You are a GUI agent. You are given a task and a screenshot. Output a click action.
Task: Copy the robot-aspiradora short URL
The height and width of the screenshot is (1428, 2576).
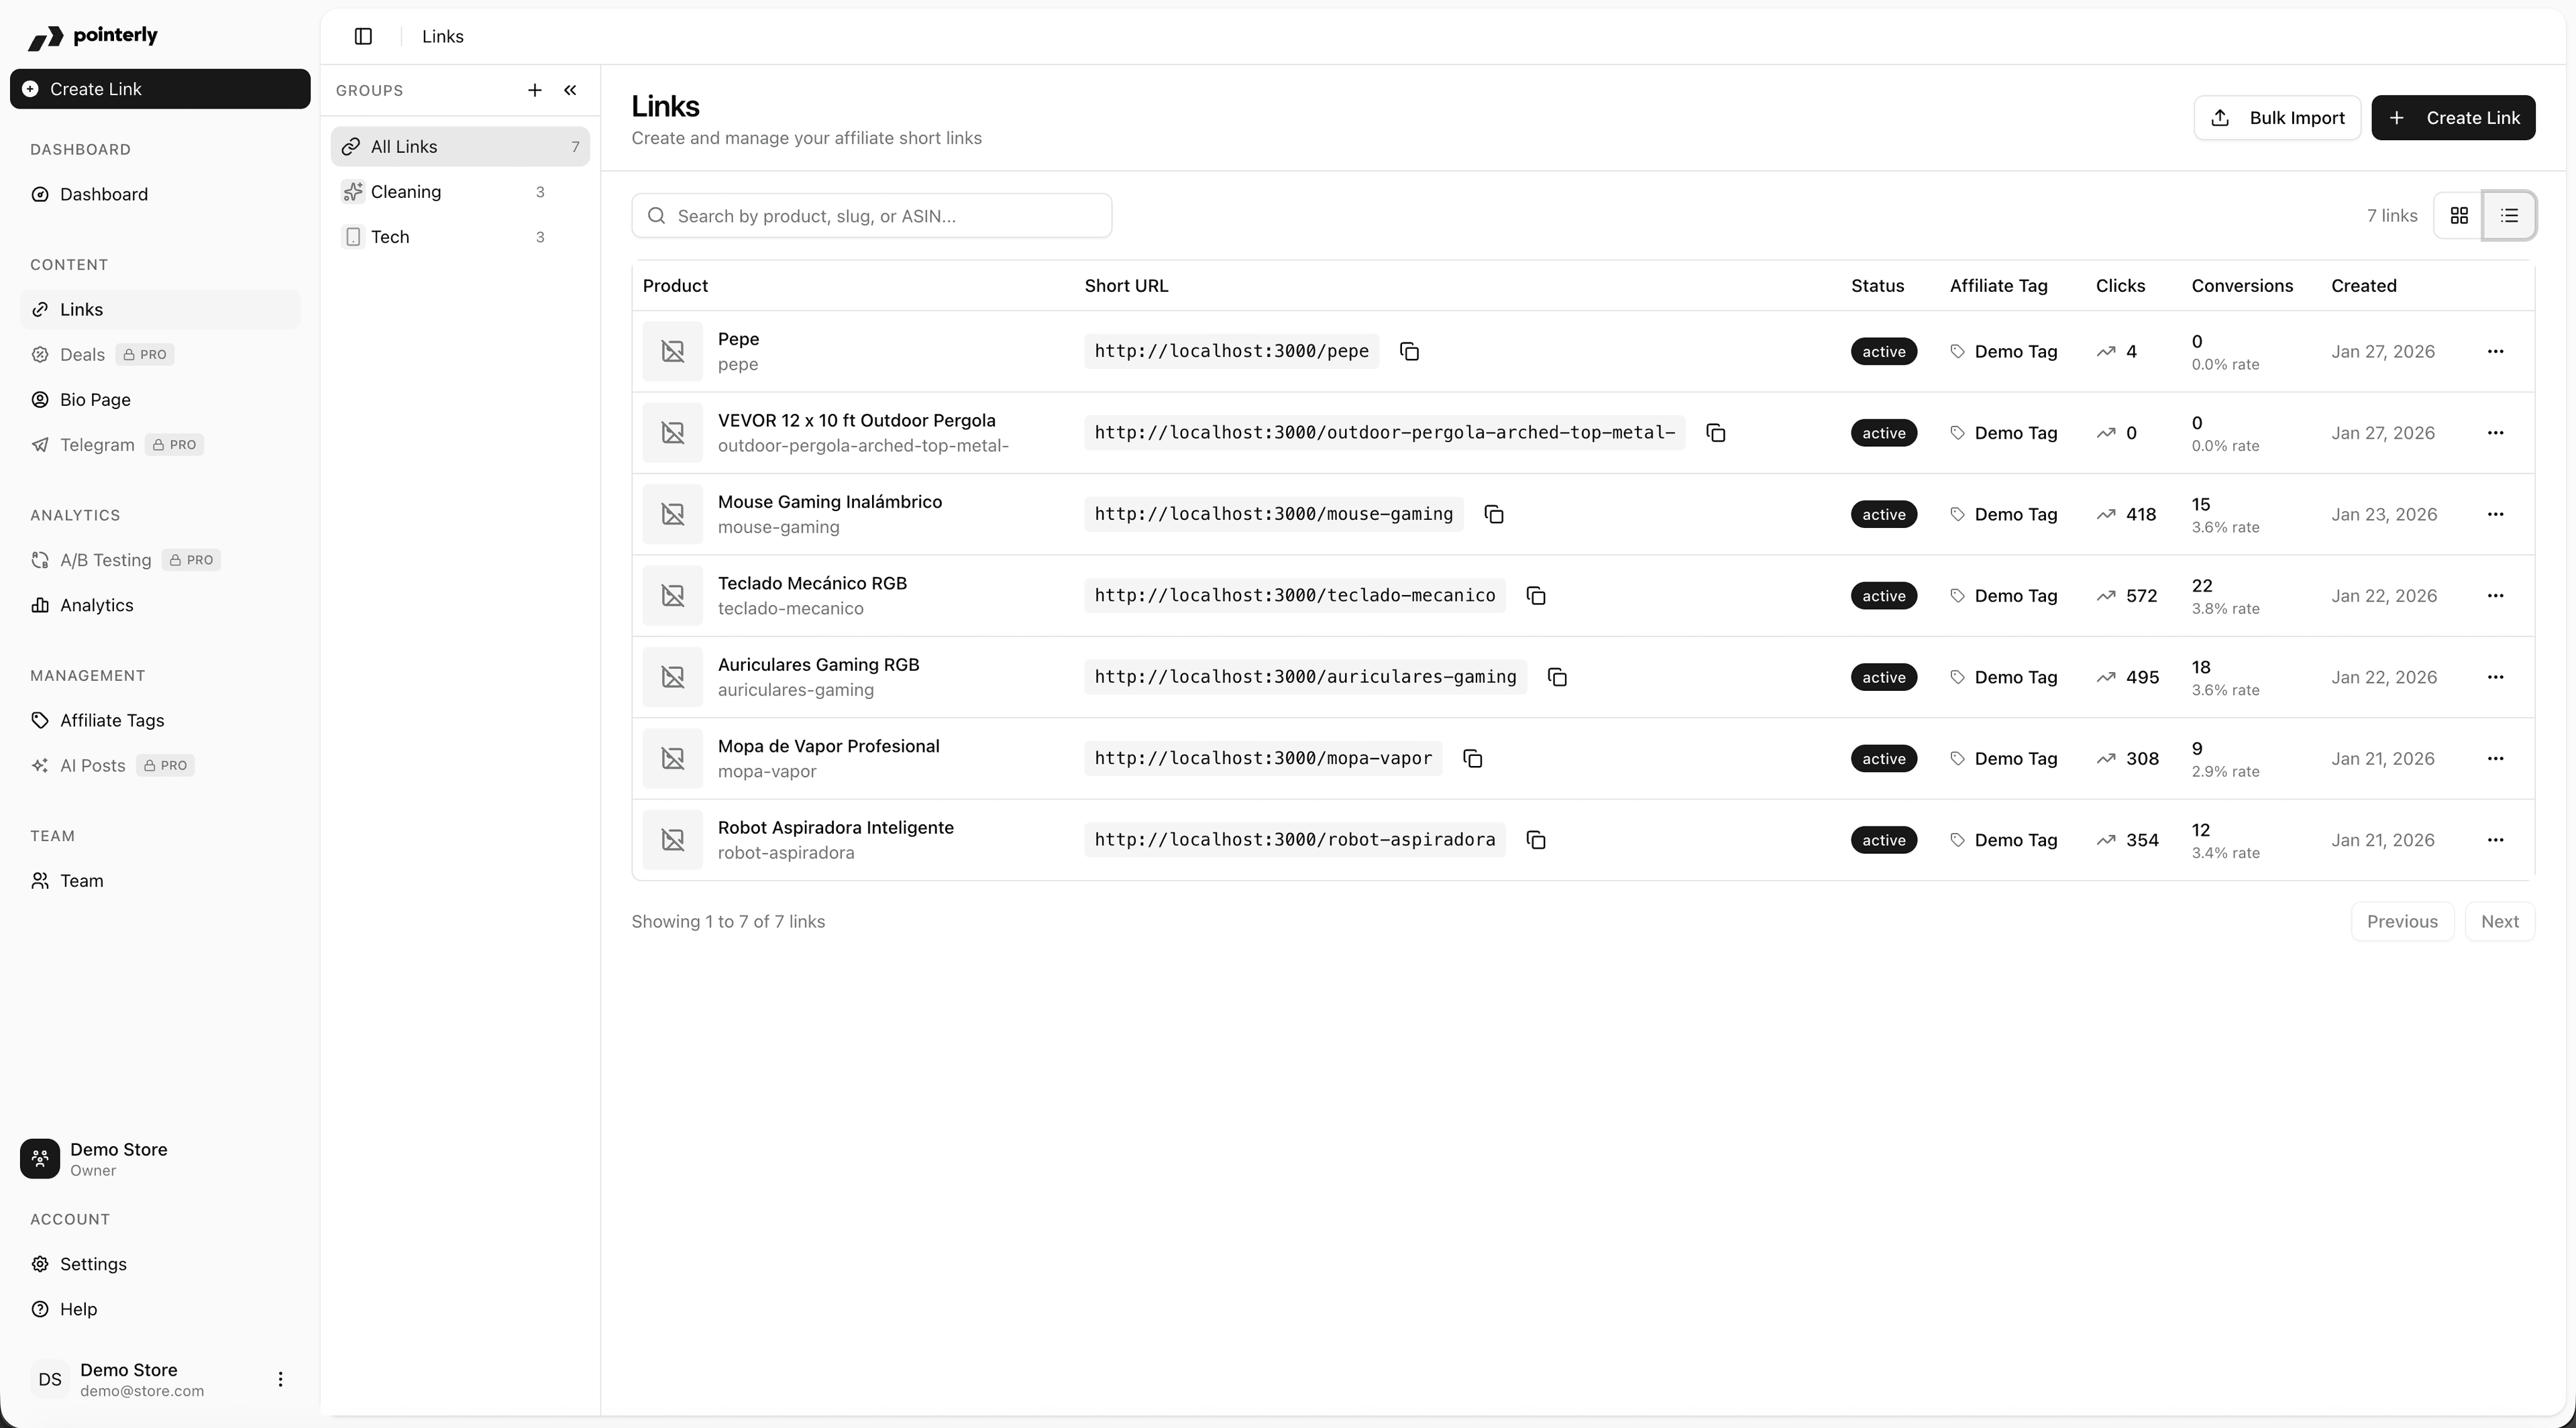point(1536,840)
